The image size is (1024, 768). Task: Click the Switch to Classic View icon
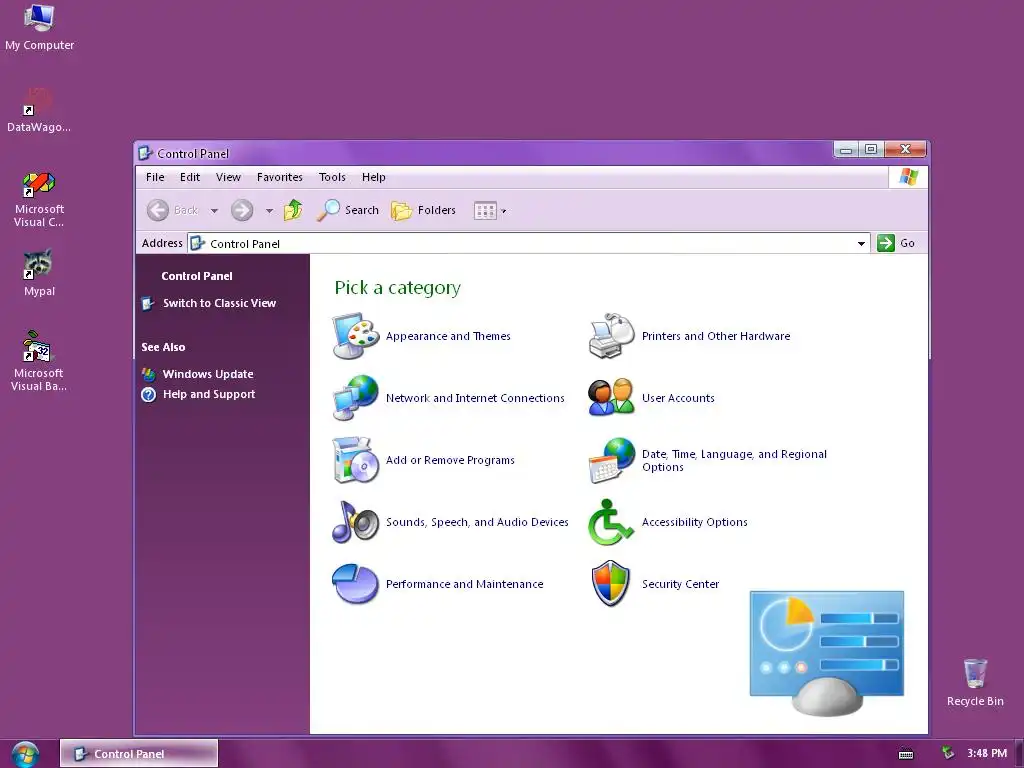pyautogui.click(x=148, y=303)
